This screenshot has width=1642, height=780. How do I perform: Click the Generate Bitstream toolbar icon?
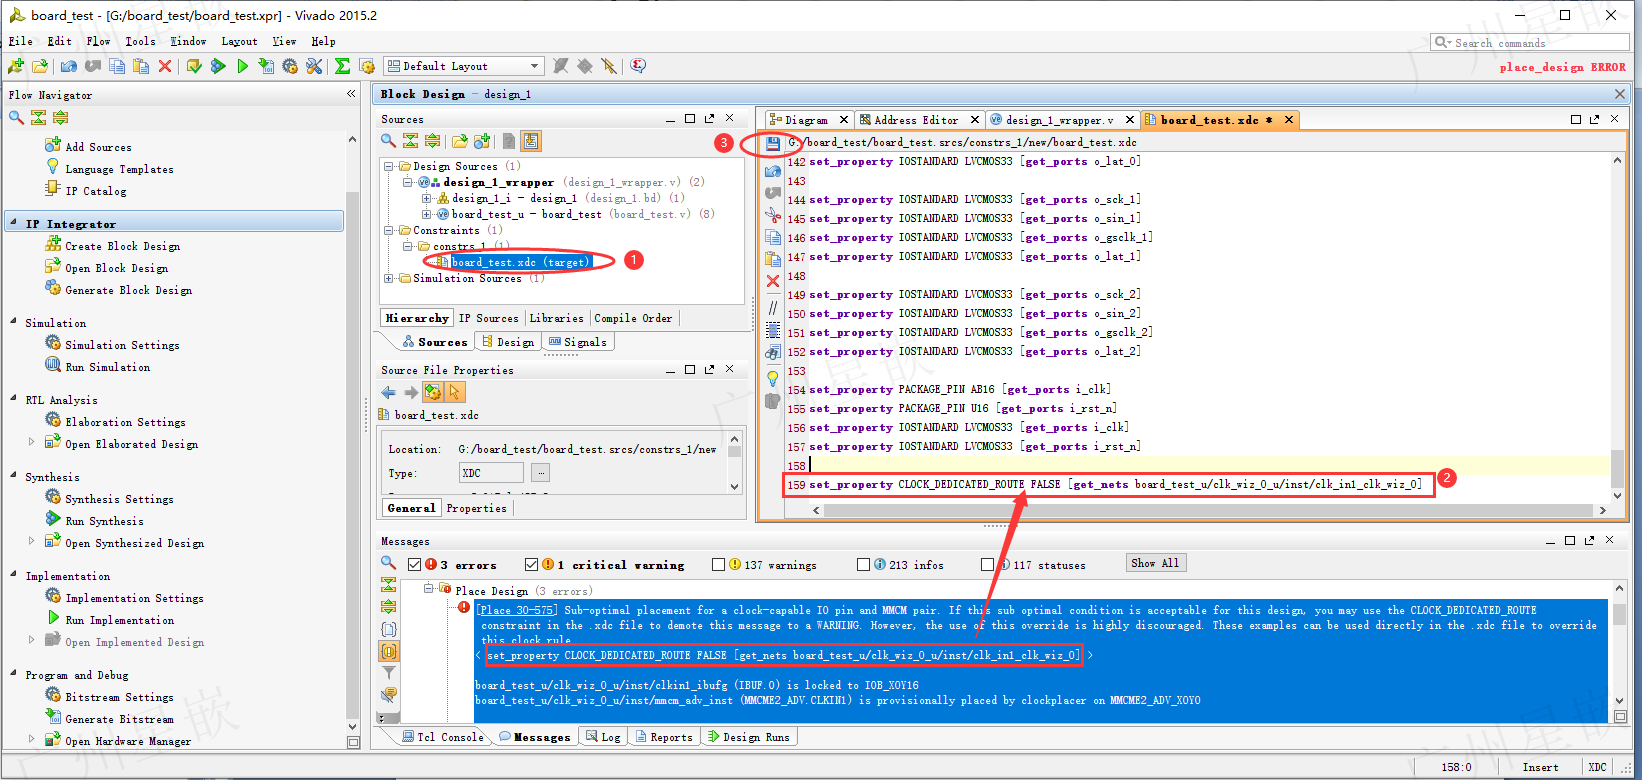pos(266,66)
